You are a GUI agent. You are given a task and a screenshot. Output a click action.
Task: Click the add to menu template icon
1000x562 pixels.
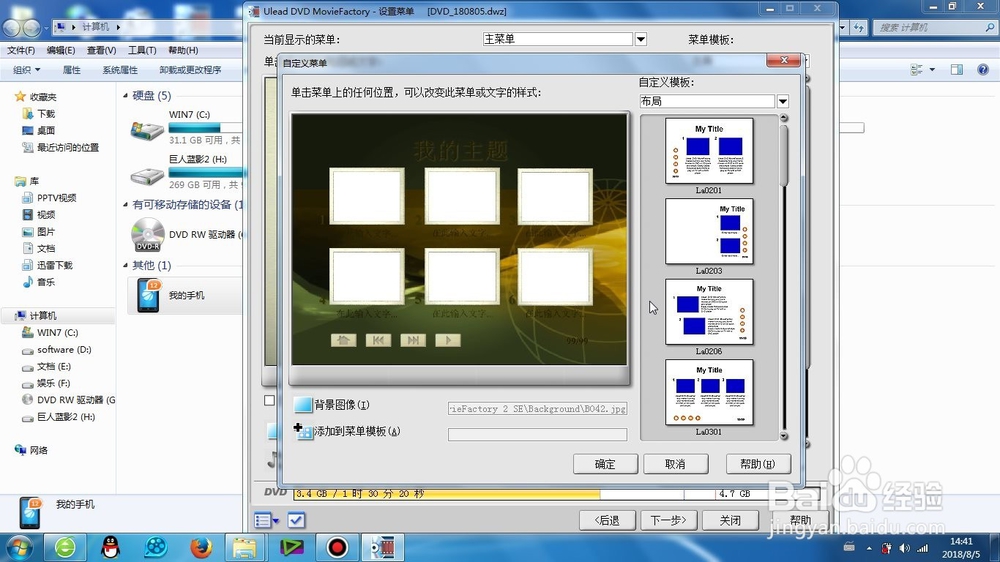pos(303,431)
